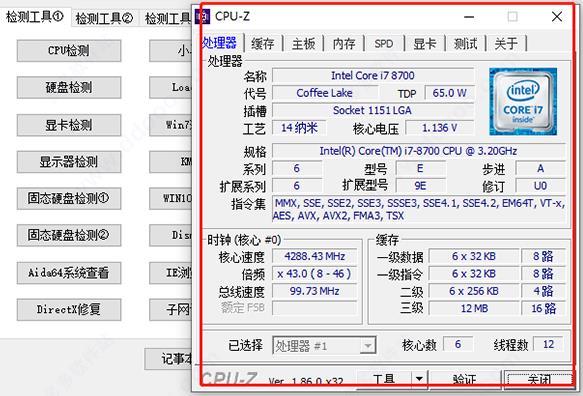Click the 线程数 value 12
The height and width of the screenshot is (396, 583).
[x=548, y=344]
